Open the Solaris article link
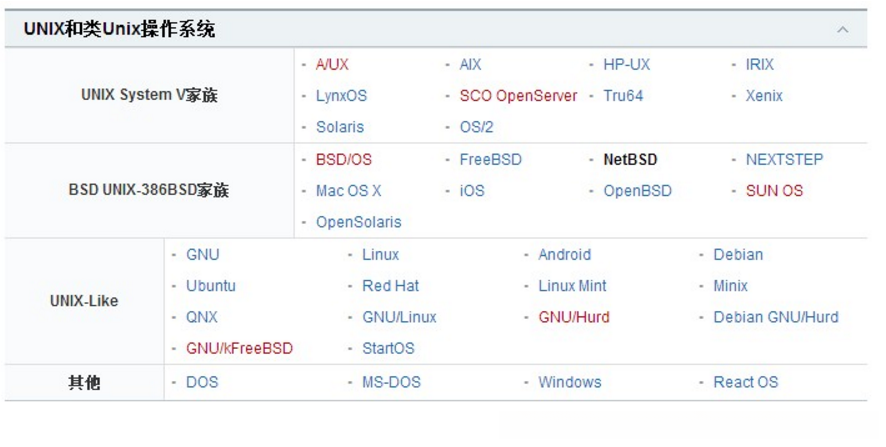 click(x=340, y=127)
